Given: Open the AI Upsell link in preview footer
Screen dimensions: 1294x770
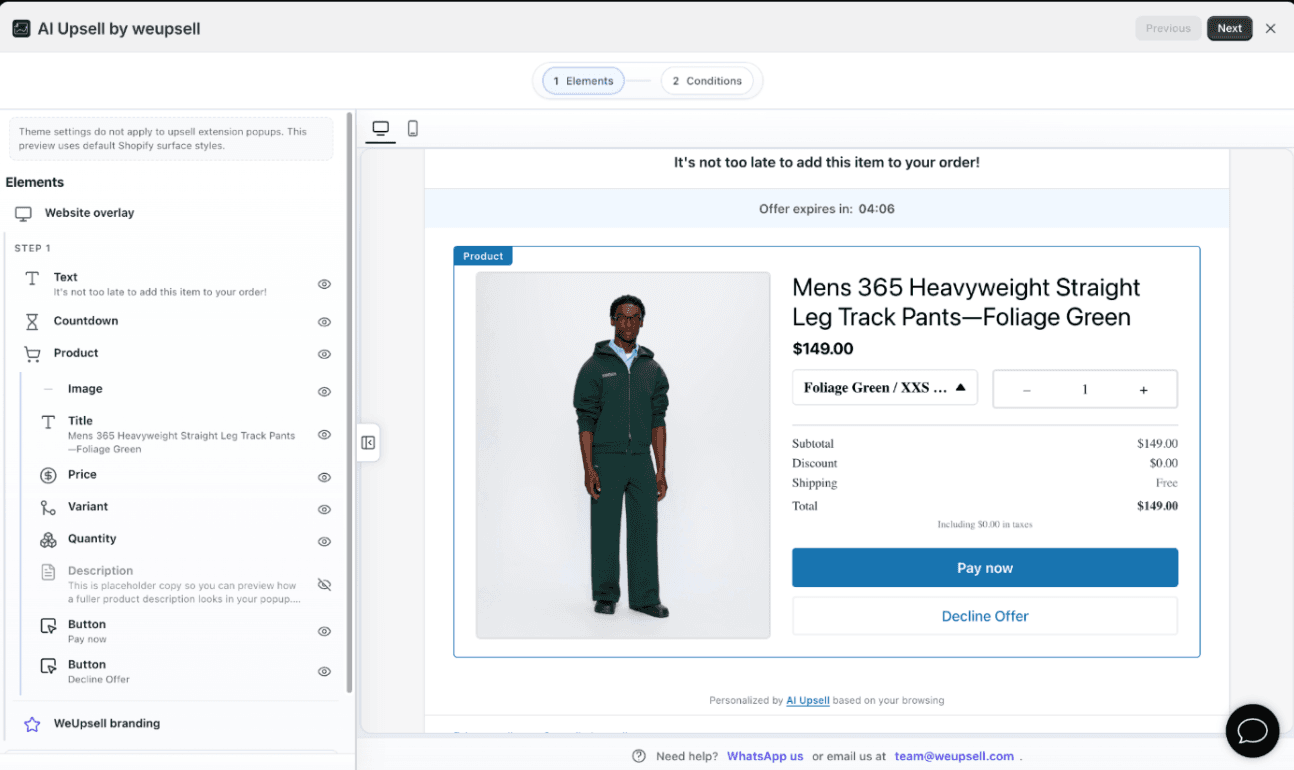Looking at the screenshot, I should pos(808,701).
